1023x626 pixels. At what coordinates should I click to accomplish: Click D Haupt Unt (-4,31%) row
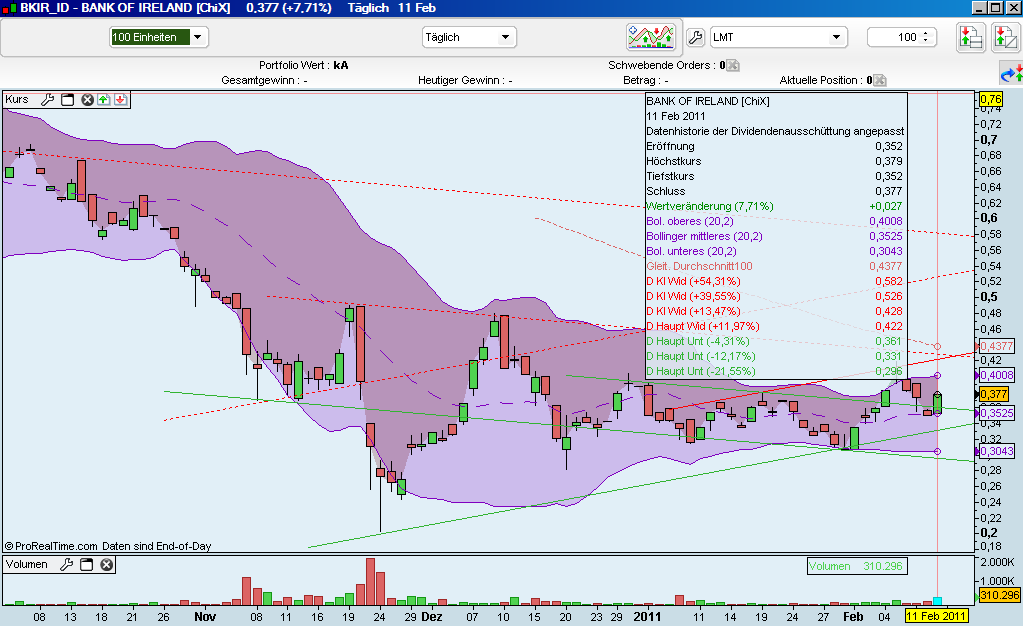point(774,341)
